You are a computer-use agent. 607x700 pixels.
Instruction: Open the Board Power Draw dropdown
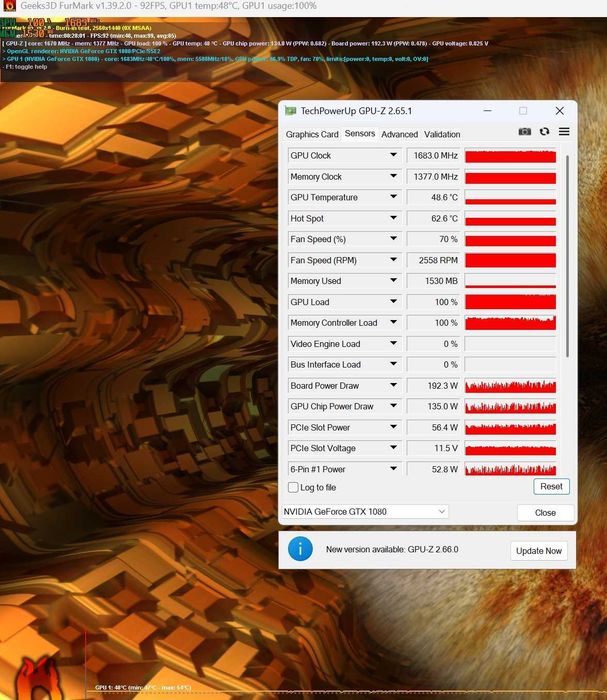click(393, 385)
